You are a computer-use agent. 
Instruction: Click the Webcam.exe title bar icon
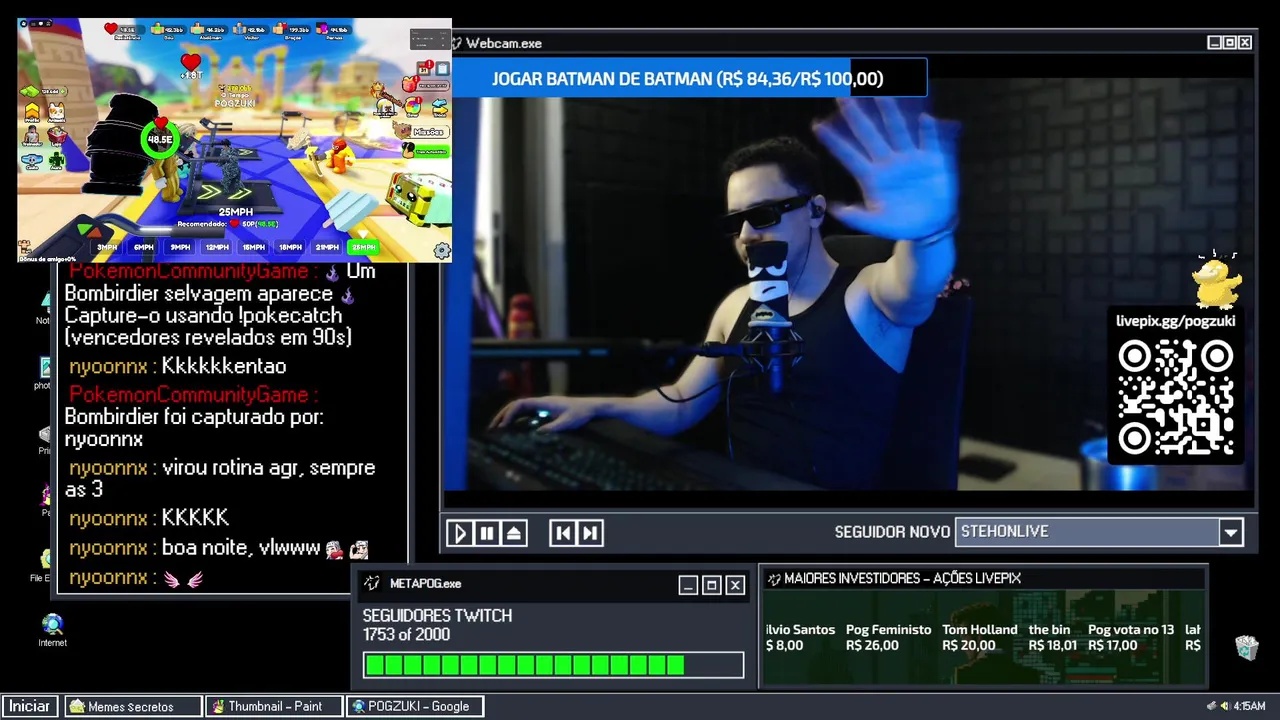(456, 43)
